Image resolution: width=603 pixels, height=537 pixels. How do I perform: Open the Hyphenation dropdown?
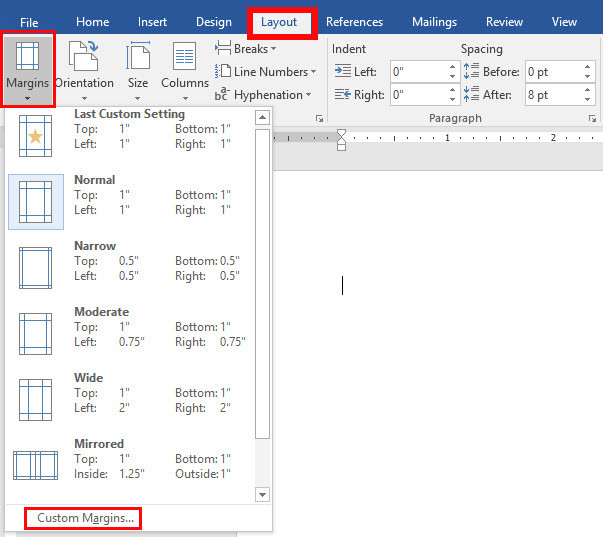tap(264, 95)
